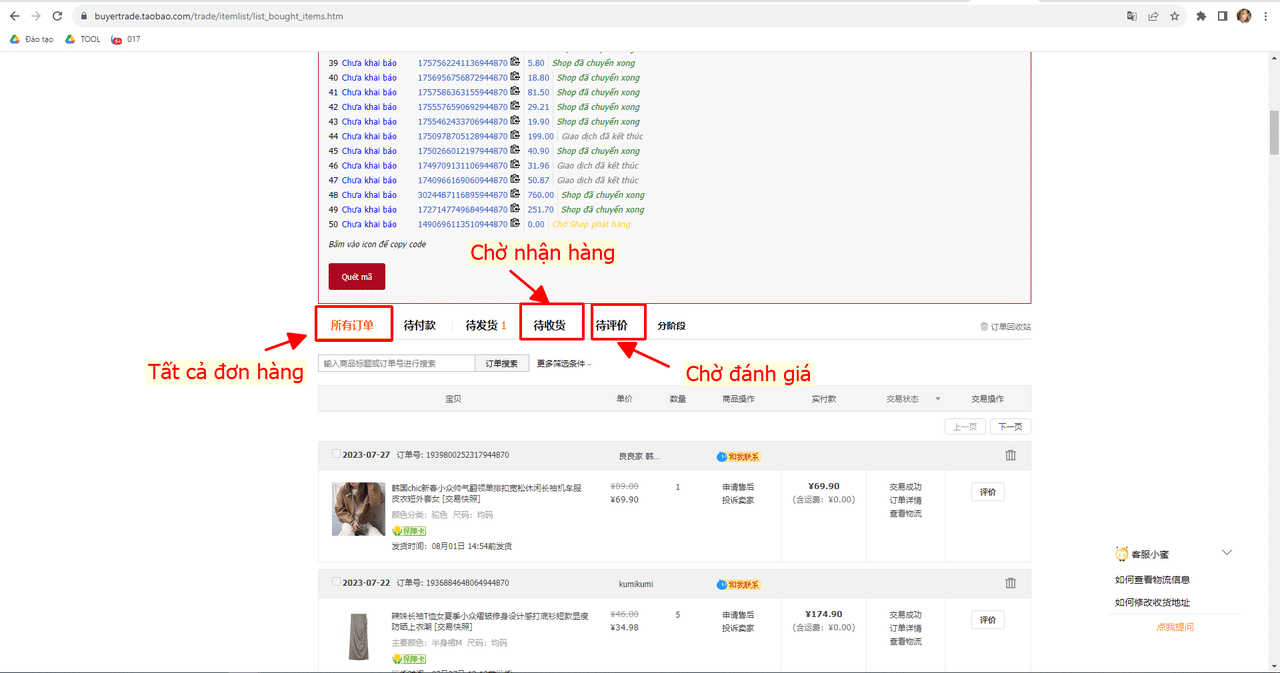The height and width of the screenshot is (673, 1280).
Task: Delete the 2023-07-27 order via trash icon
Action: [x=1010, y=455]
